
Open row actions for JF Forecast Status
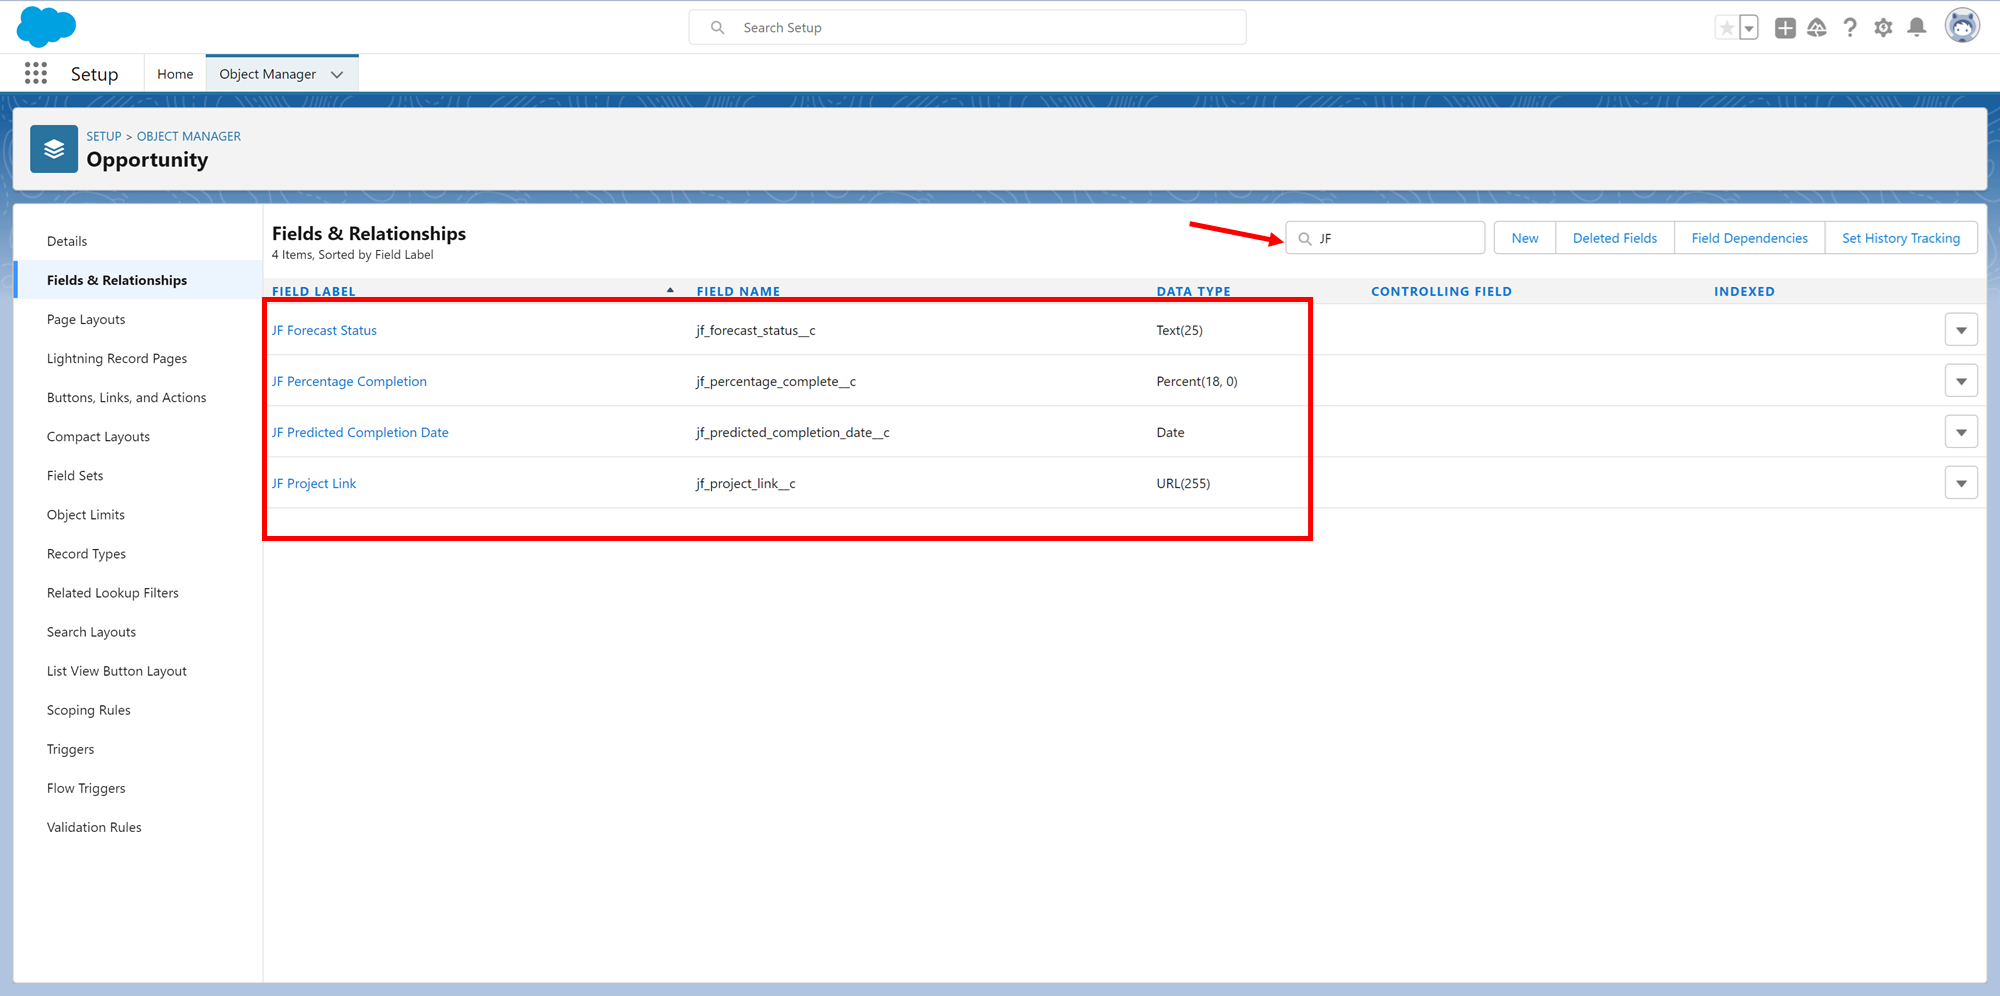tap(1961, 330)
